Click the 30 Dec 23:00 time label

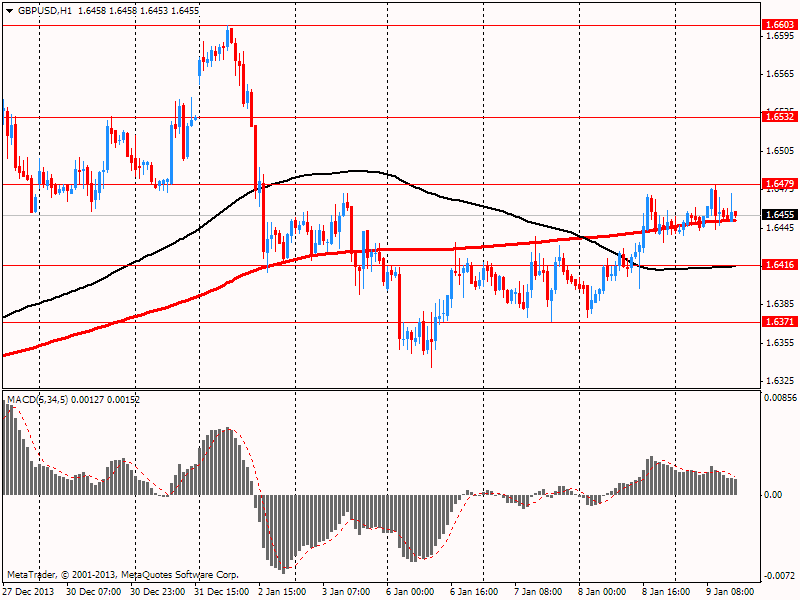click(x=158, y=592)
